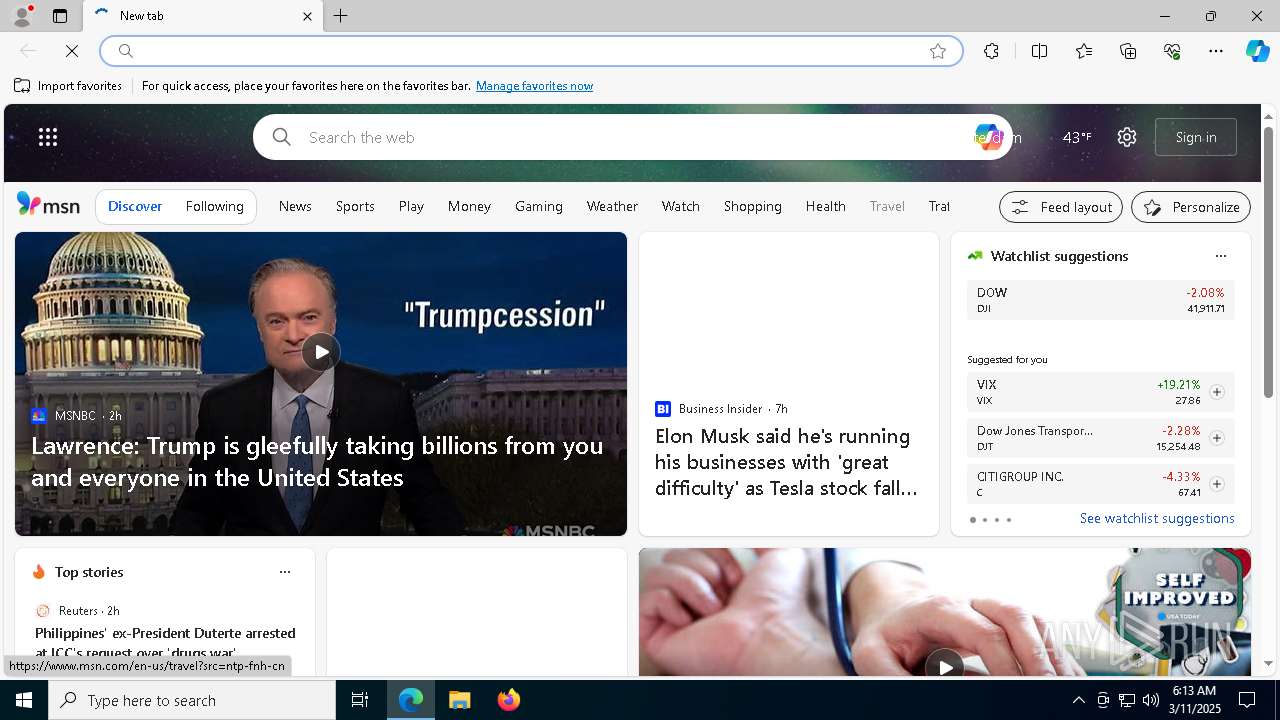
Task: Click the Manage favorites now link
Action: point(534,86)
